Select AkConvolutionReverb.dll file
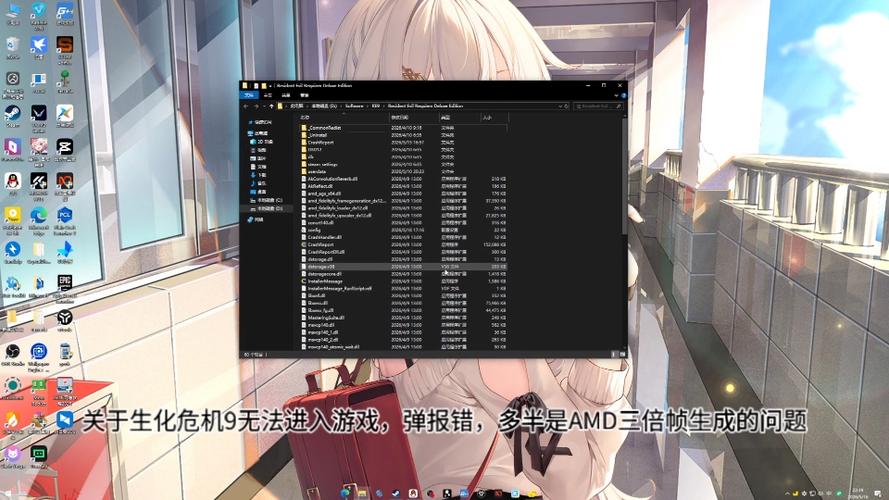Viewport: 889px width, 500px height. (x=404, y=179)
